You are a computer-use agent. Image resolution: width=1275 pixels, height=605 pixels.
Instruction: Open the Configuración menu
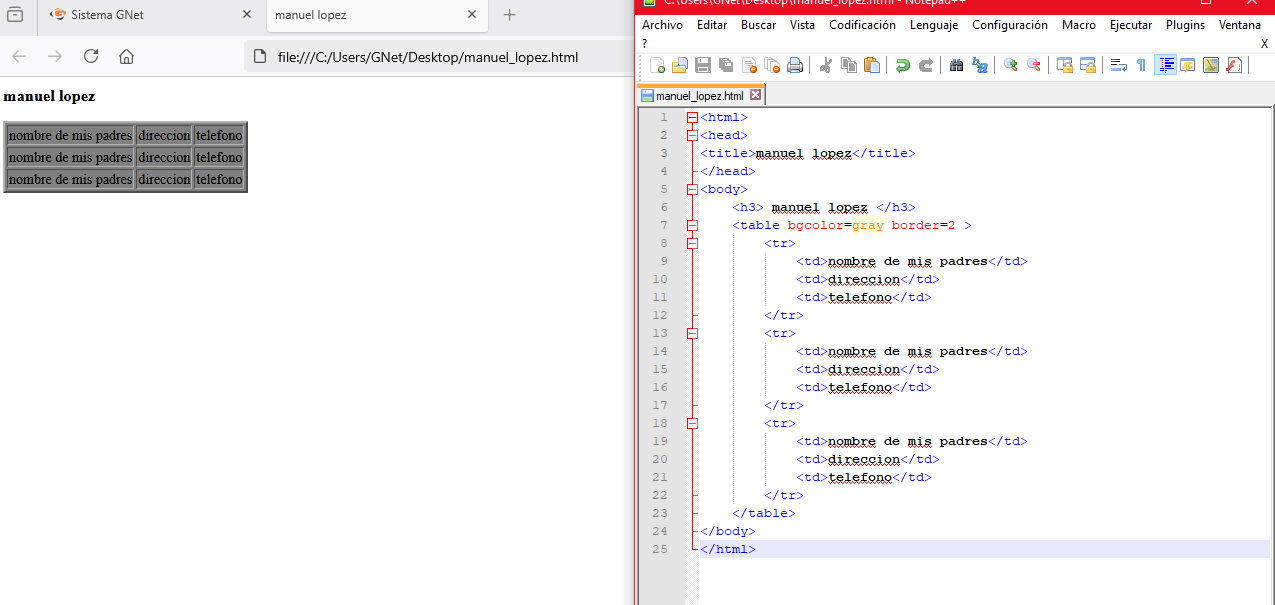point(1010,25)
